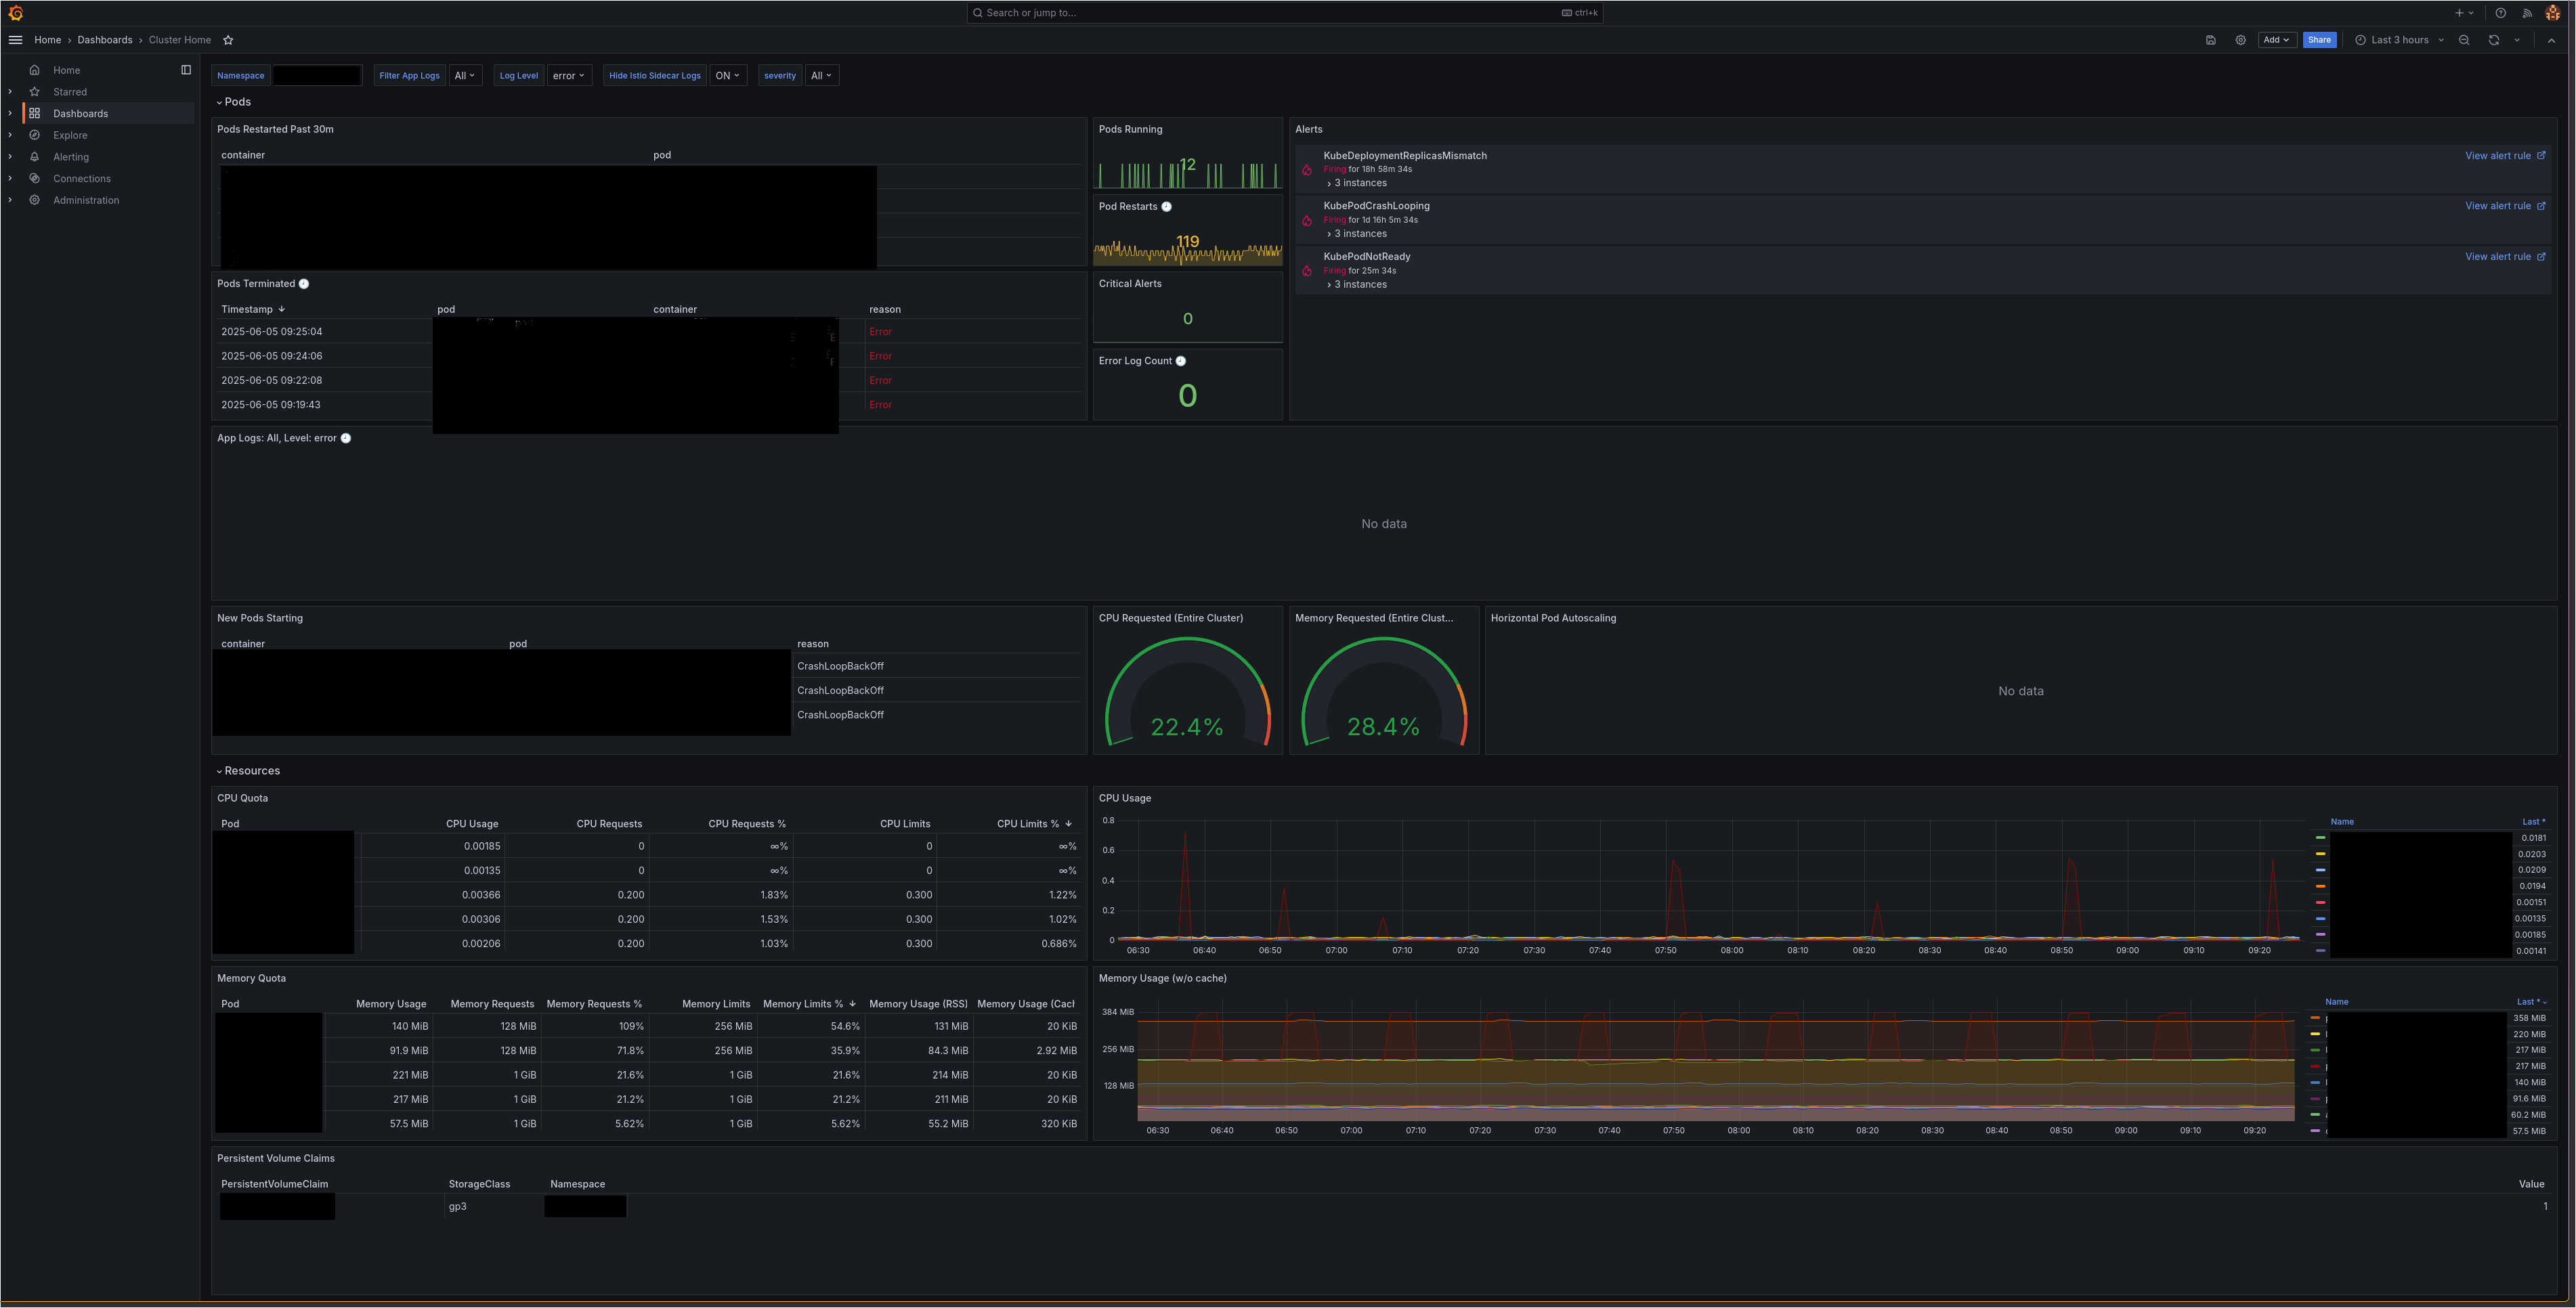Viewport: 2576px width, 1308px height.
Task: Show info tooltip for App Logs panel
Action: 346,438
